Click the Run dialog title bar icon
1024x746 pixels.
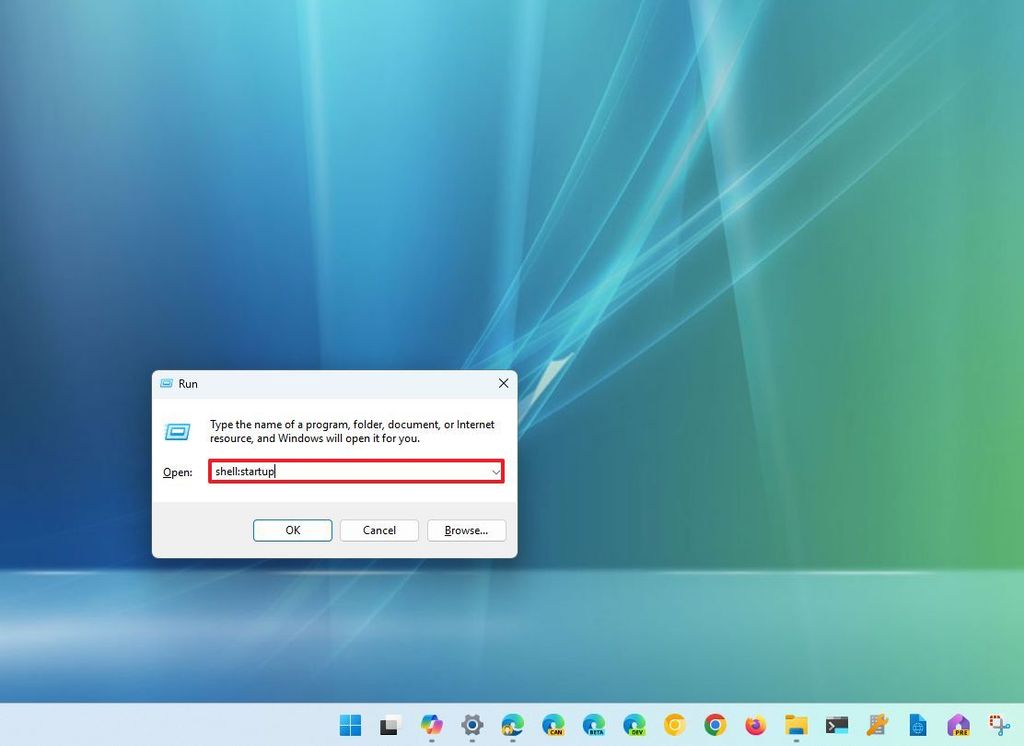[x=166, y=383]
